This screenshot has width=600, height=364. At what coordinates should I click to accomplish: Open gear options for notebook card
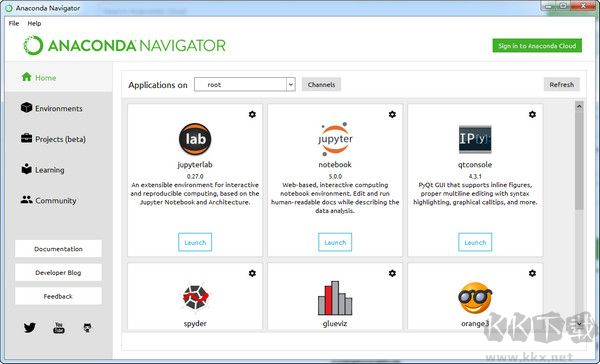392,114
